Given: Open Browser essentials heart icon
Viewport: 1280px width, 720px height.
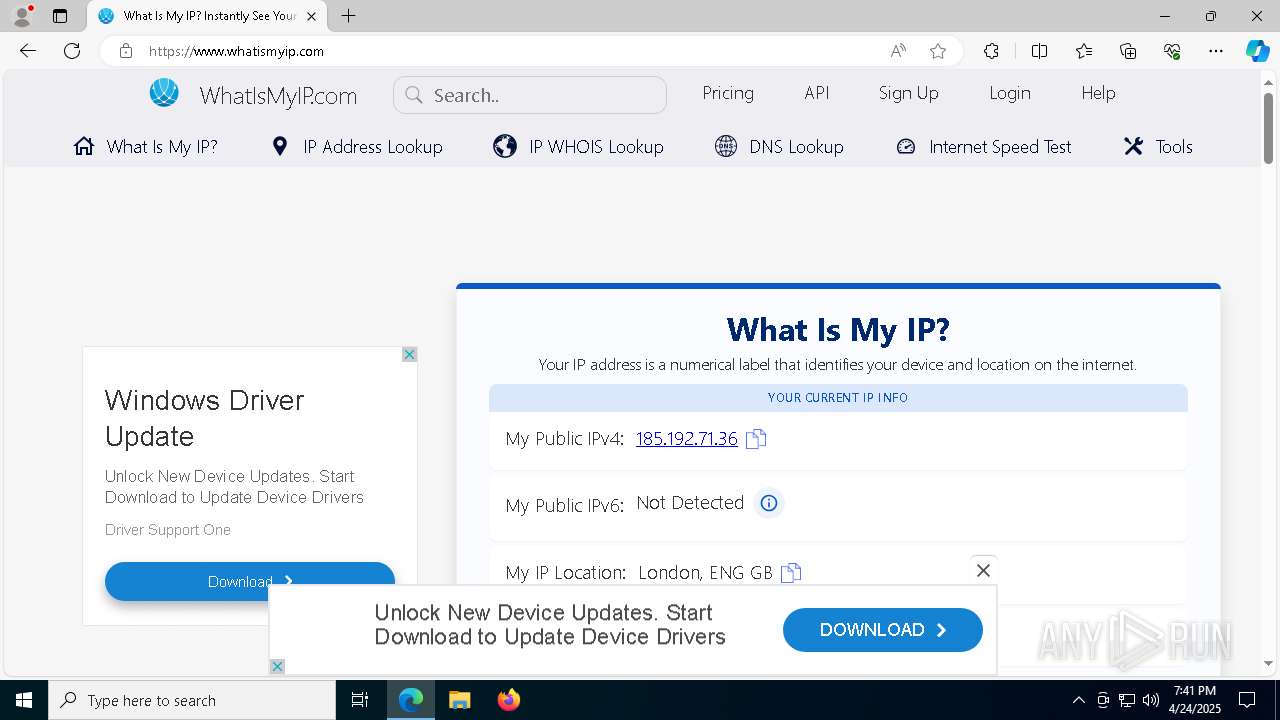Looking at the screenshot, I should pyautogui.click(x=1172, y=51).
